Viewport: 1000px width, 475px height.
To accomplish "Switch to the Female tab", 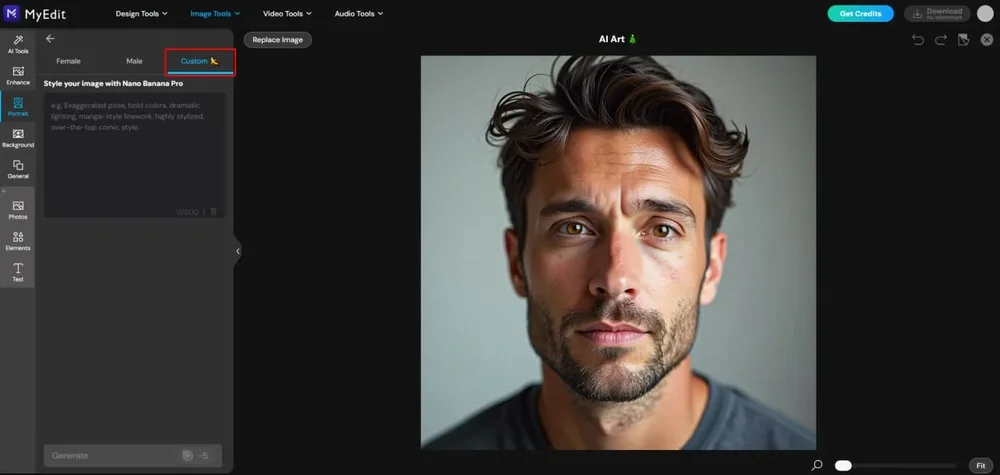I will click(68, 61).
